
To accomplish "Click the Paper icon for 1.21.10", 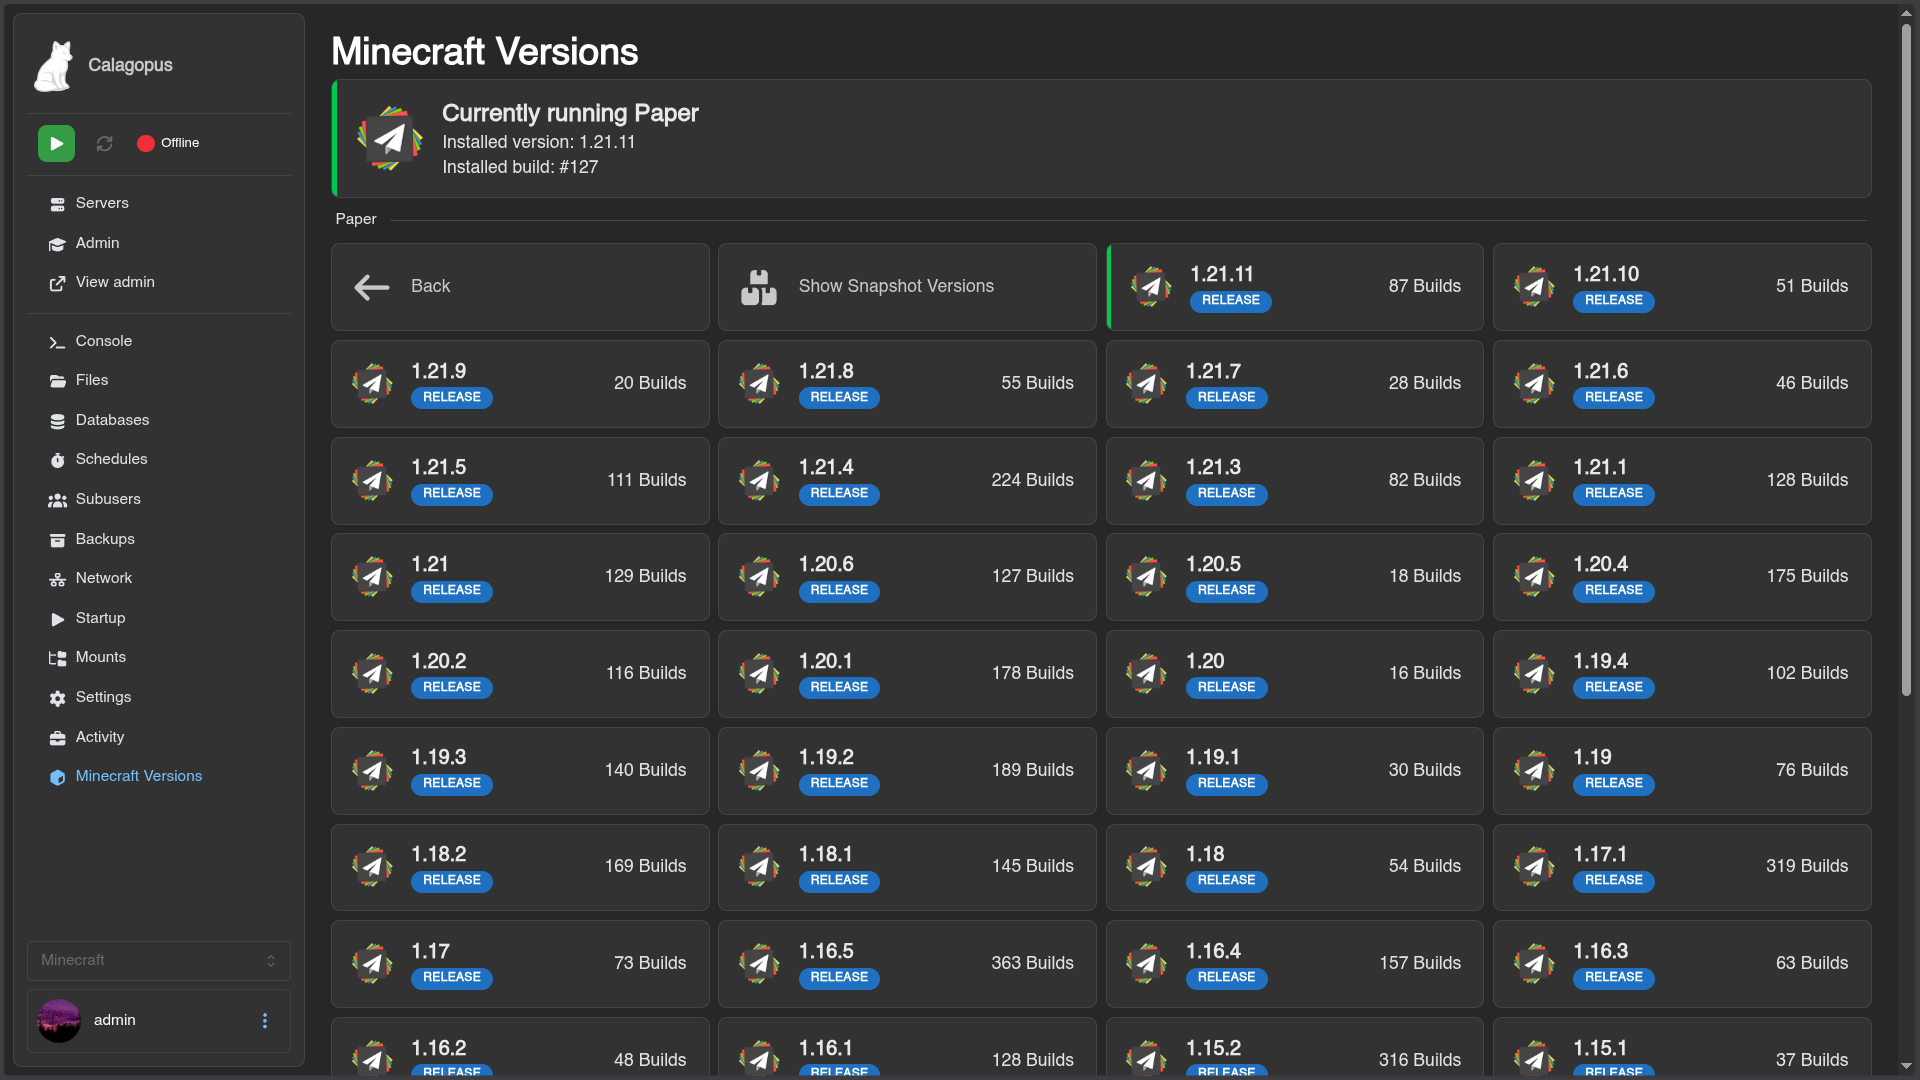I will [x=1534, y=287].
